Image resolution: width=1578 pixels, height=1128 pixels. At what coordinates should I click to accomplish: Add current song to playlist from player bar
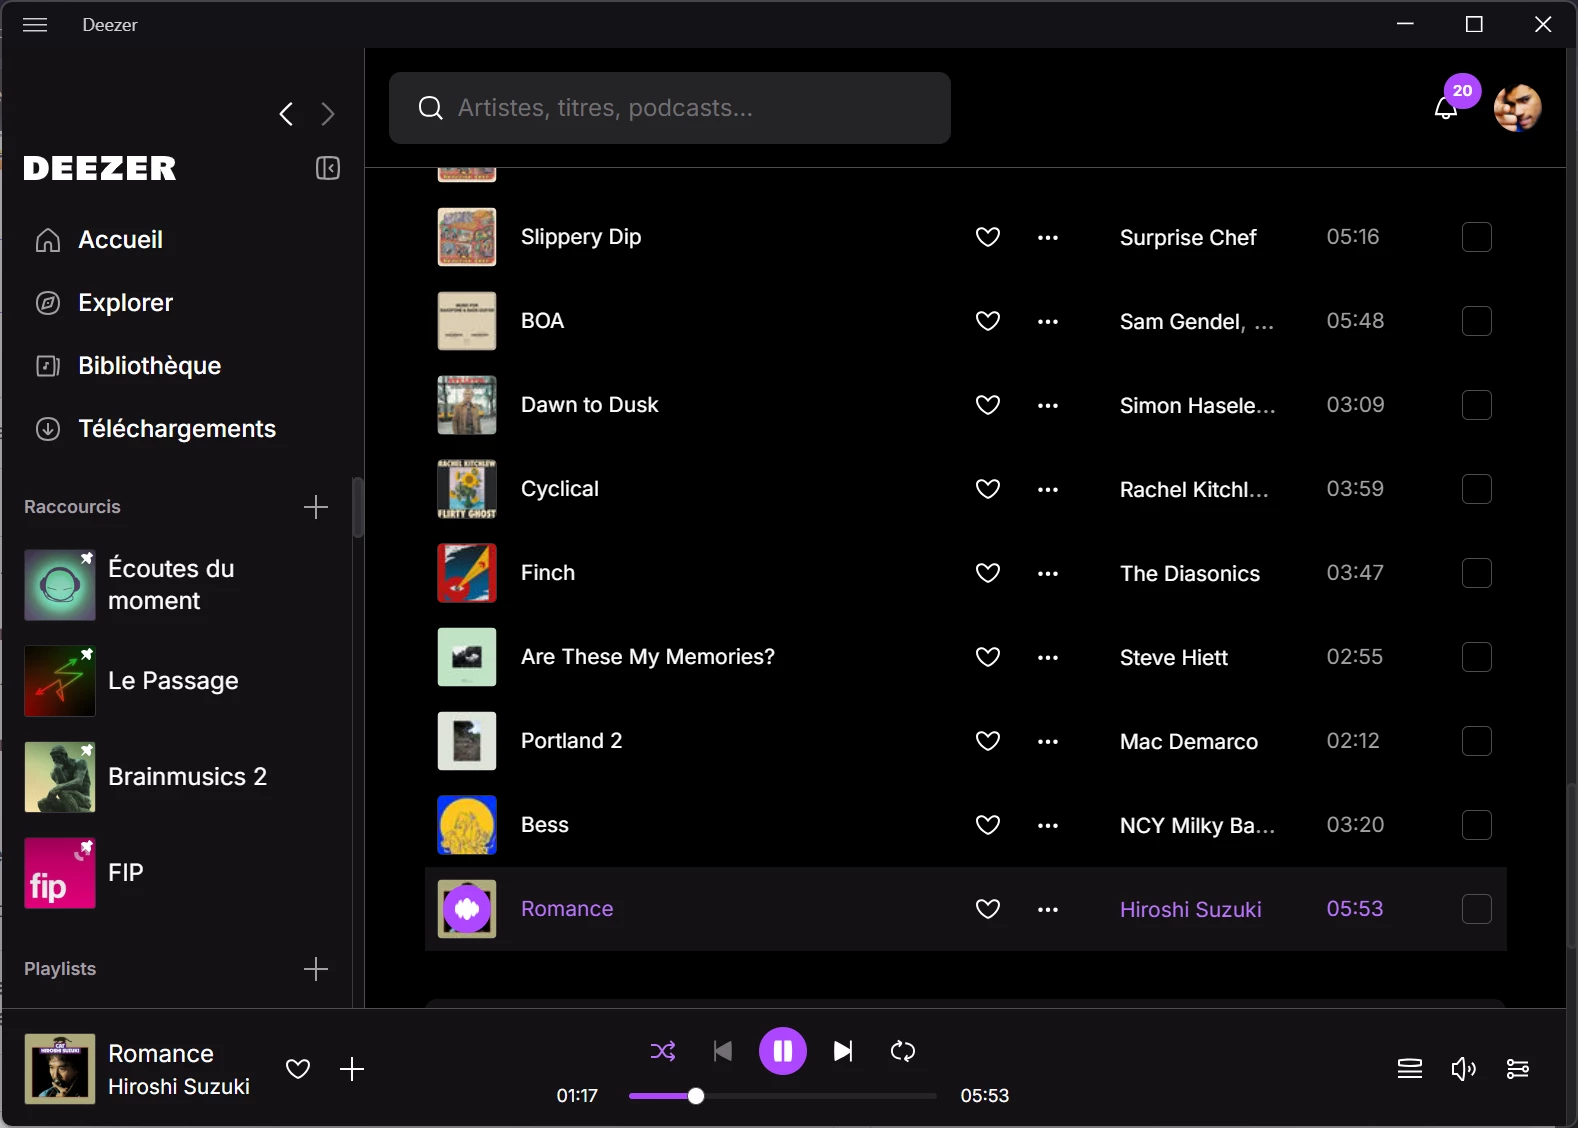352,1069
